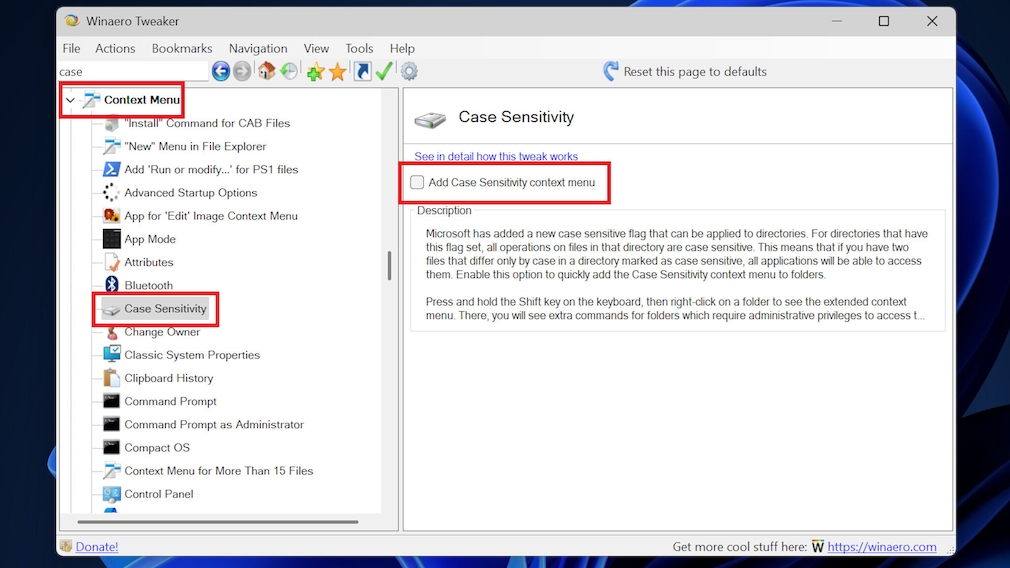Click the blue shortcut arrow toolbar icon
This screenshot has height=568, width=1010.
[362, 71]
